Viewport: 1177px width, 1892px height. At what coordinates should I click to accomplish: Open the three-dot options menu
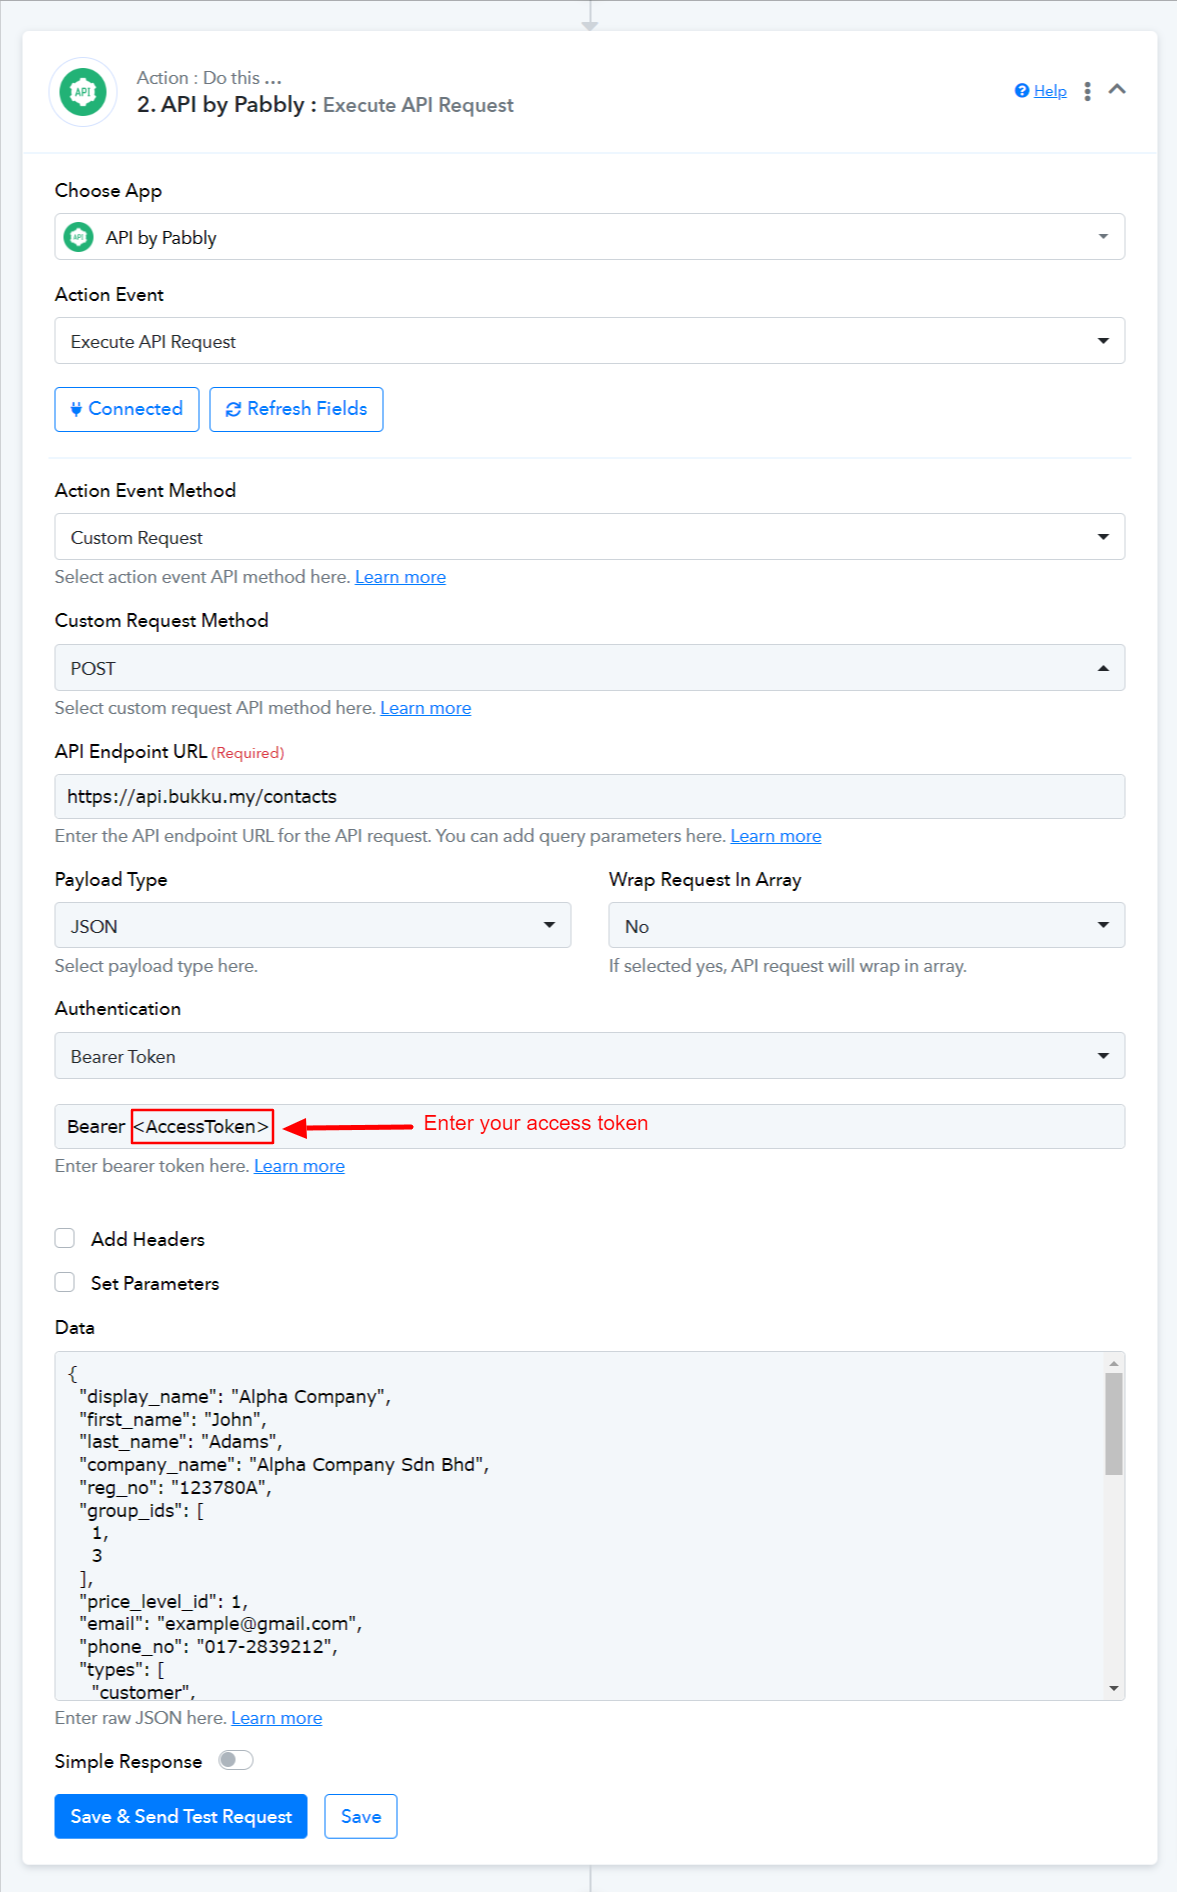click(x=1087, y=91)
